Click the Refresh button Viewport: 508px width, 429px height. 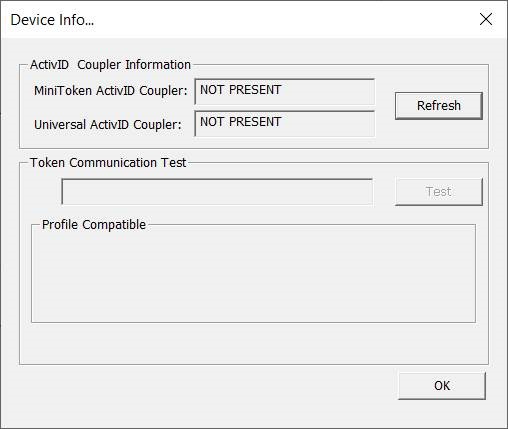click(439, 106)
